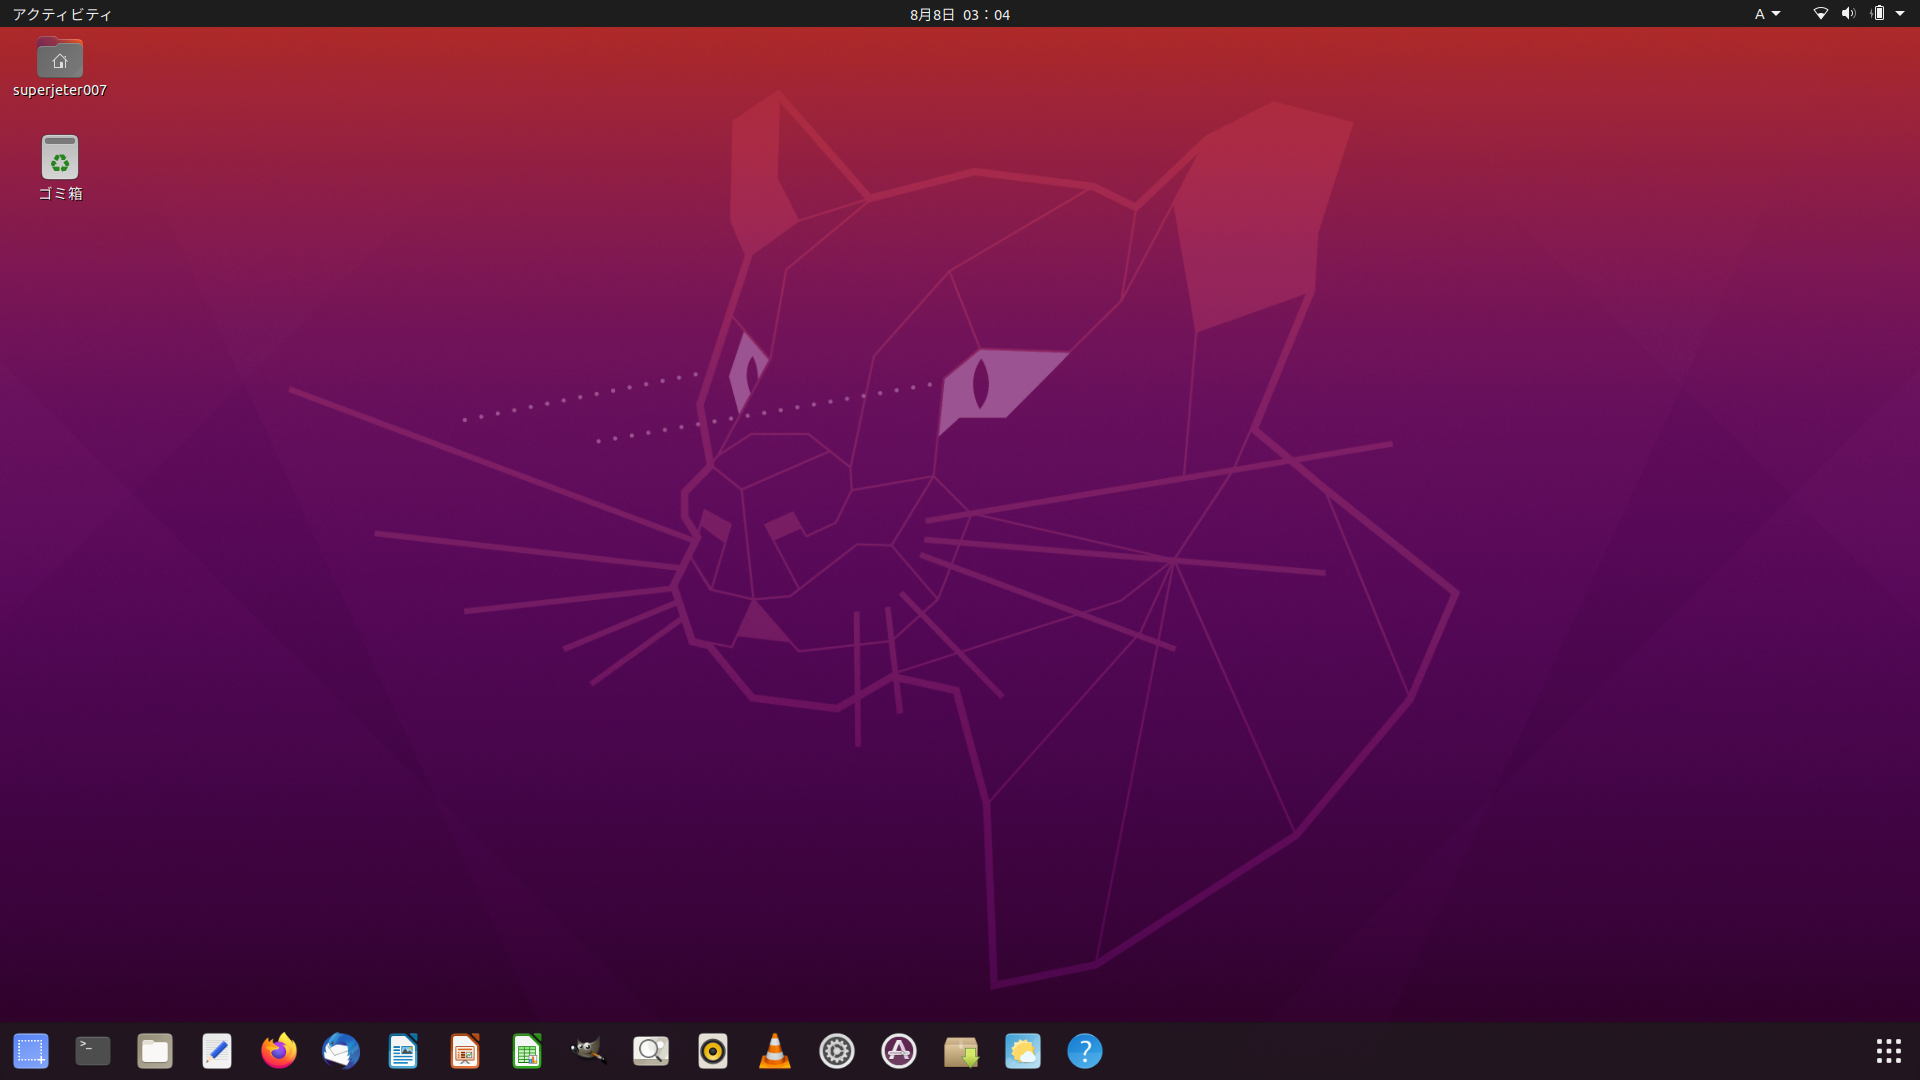This screenshot has width=1920, height=1080.
Task: Open GIMP image editor
Action: [589, 1051]
